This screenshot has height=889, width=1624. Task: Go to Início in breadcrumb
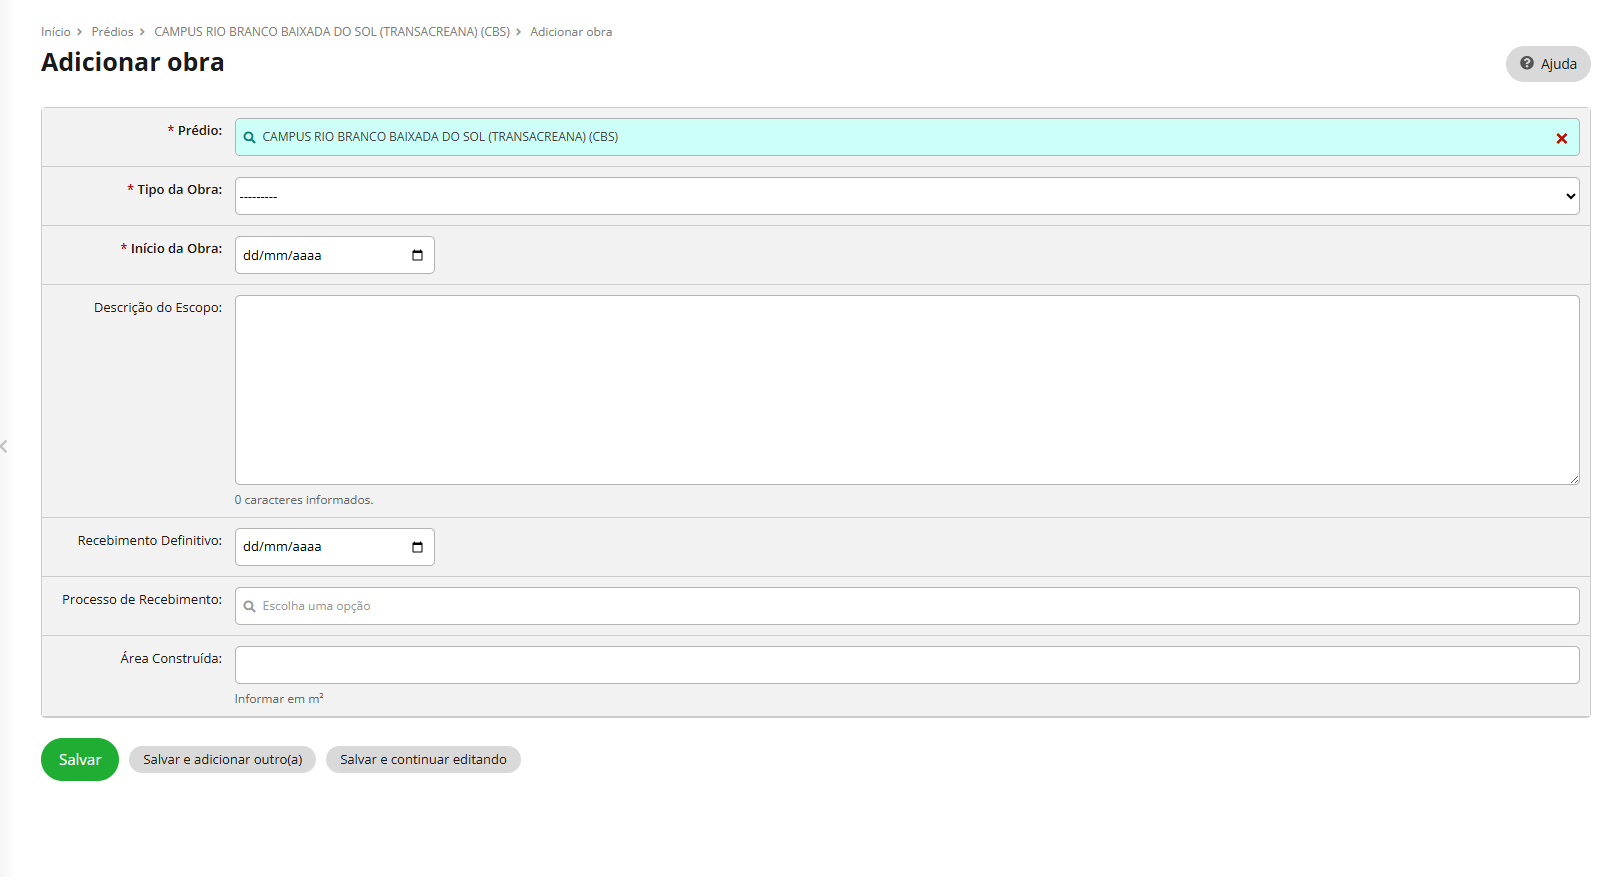tap(56, 32)
